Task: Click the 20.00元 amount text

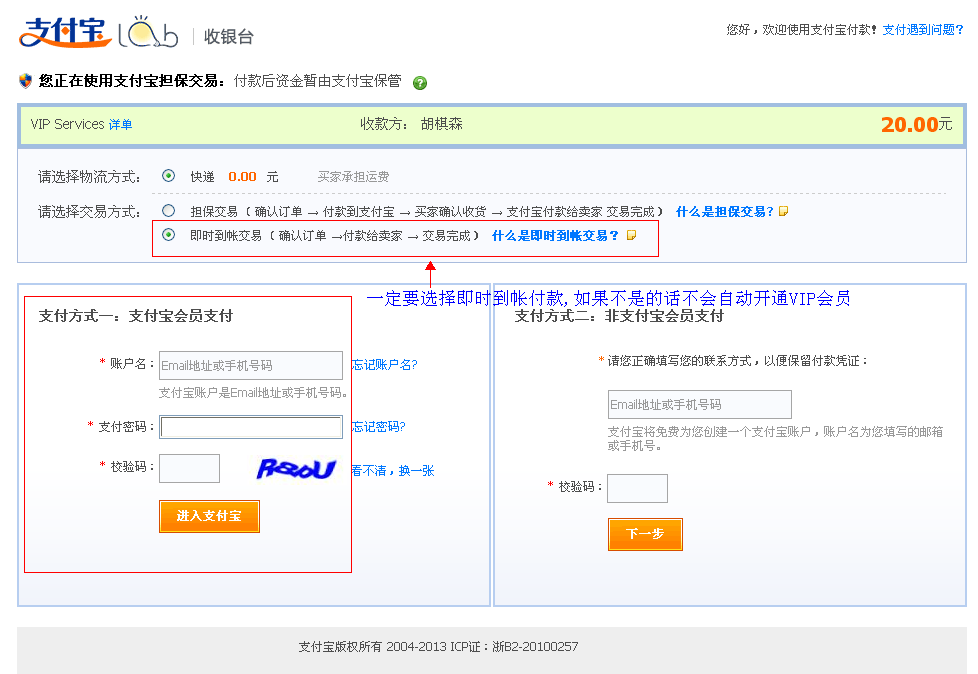Action: coord(916,125)
